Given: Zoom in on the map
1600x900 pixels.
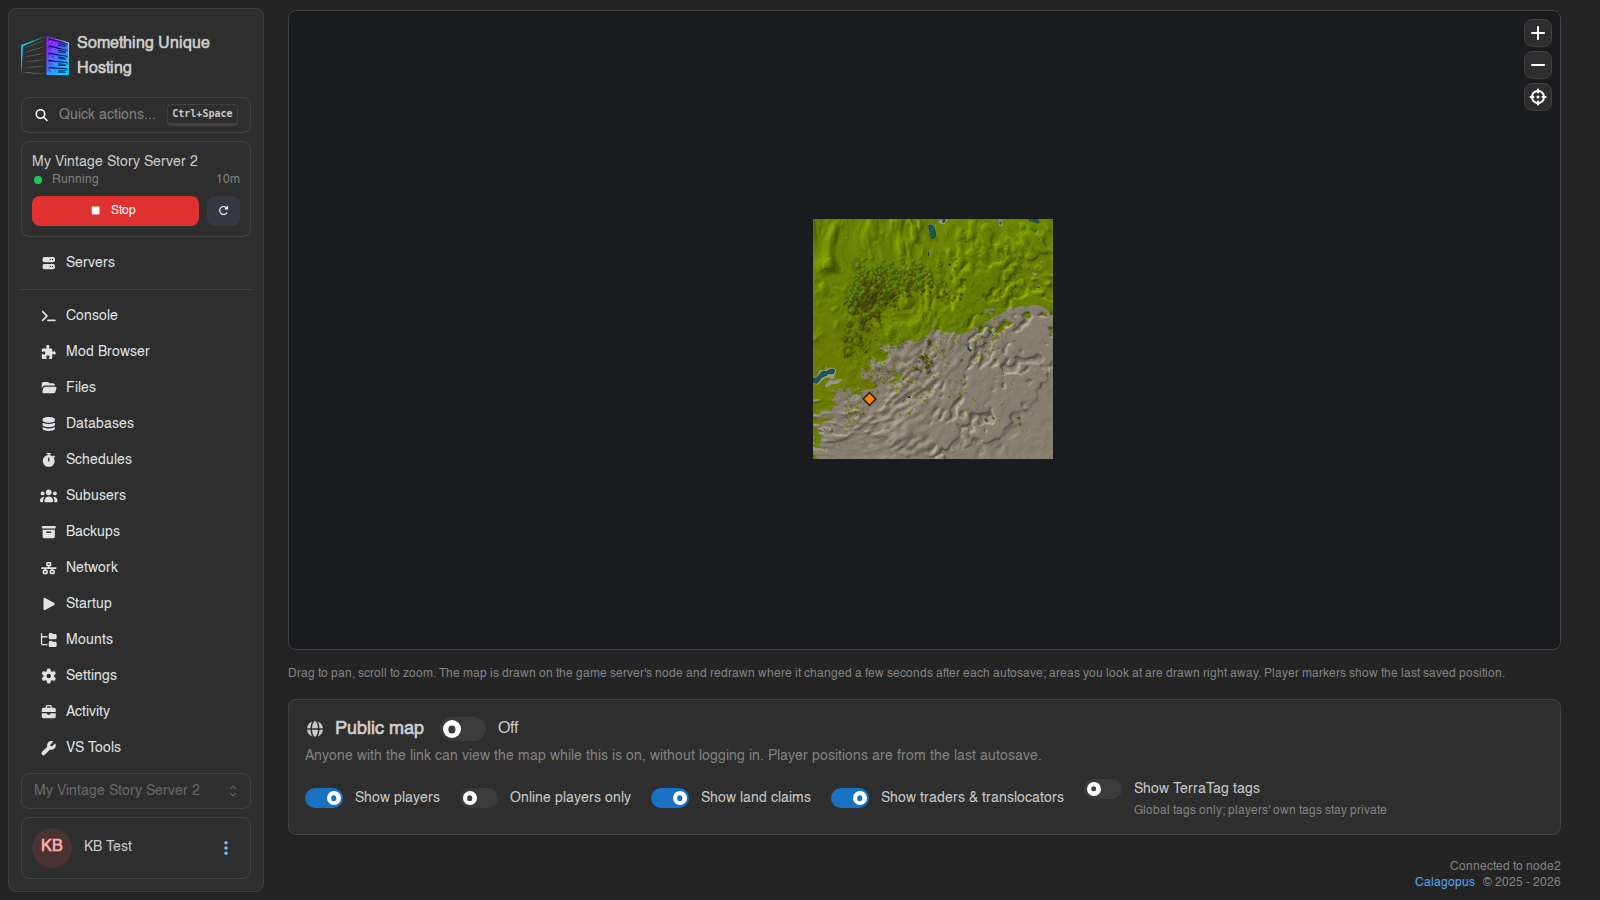Looking at the screenshot, I should (1538, 33).
